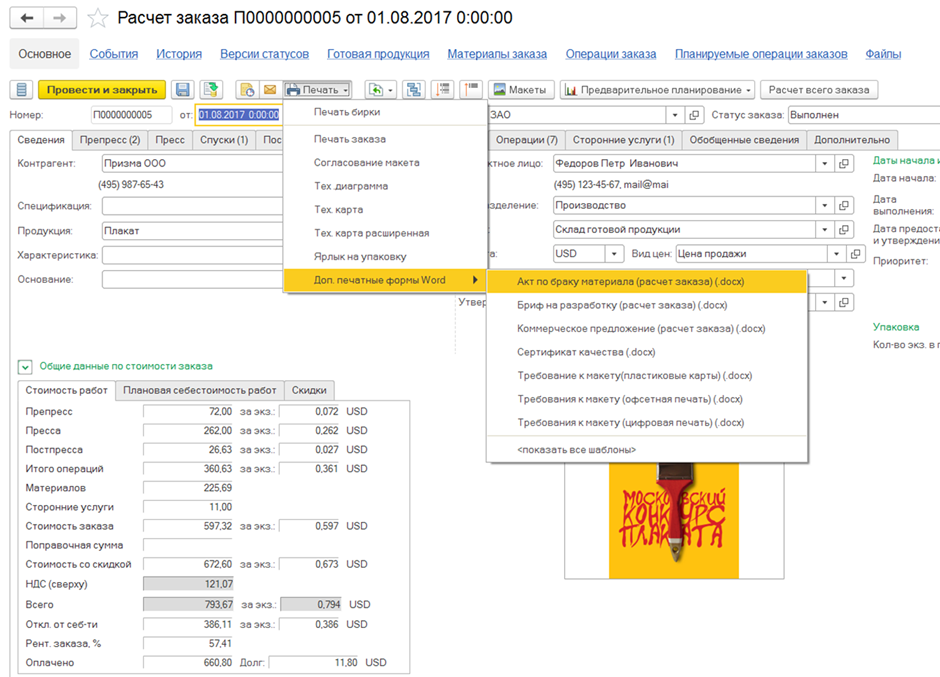Viewport: 940px width, 677px height.
Task: Open the Контактное лицо record via open icon
Action: [x=845, y=163]
